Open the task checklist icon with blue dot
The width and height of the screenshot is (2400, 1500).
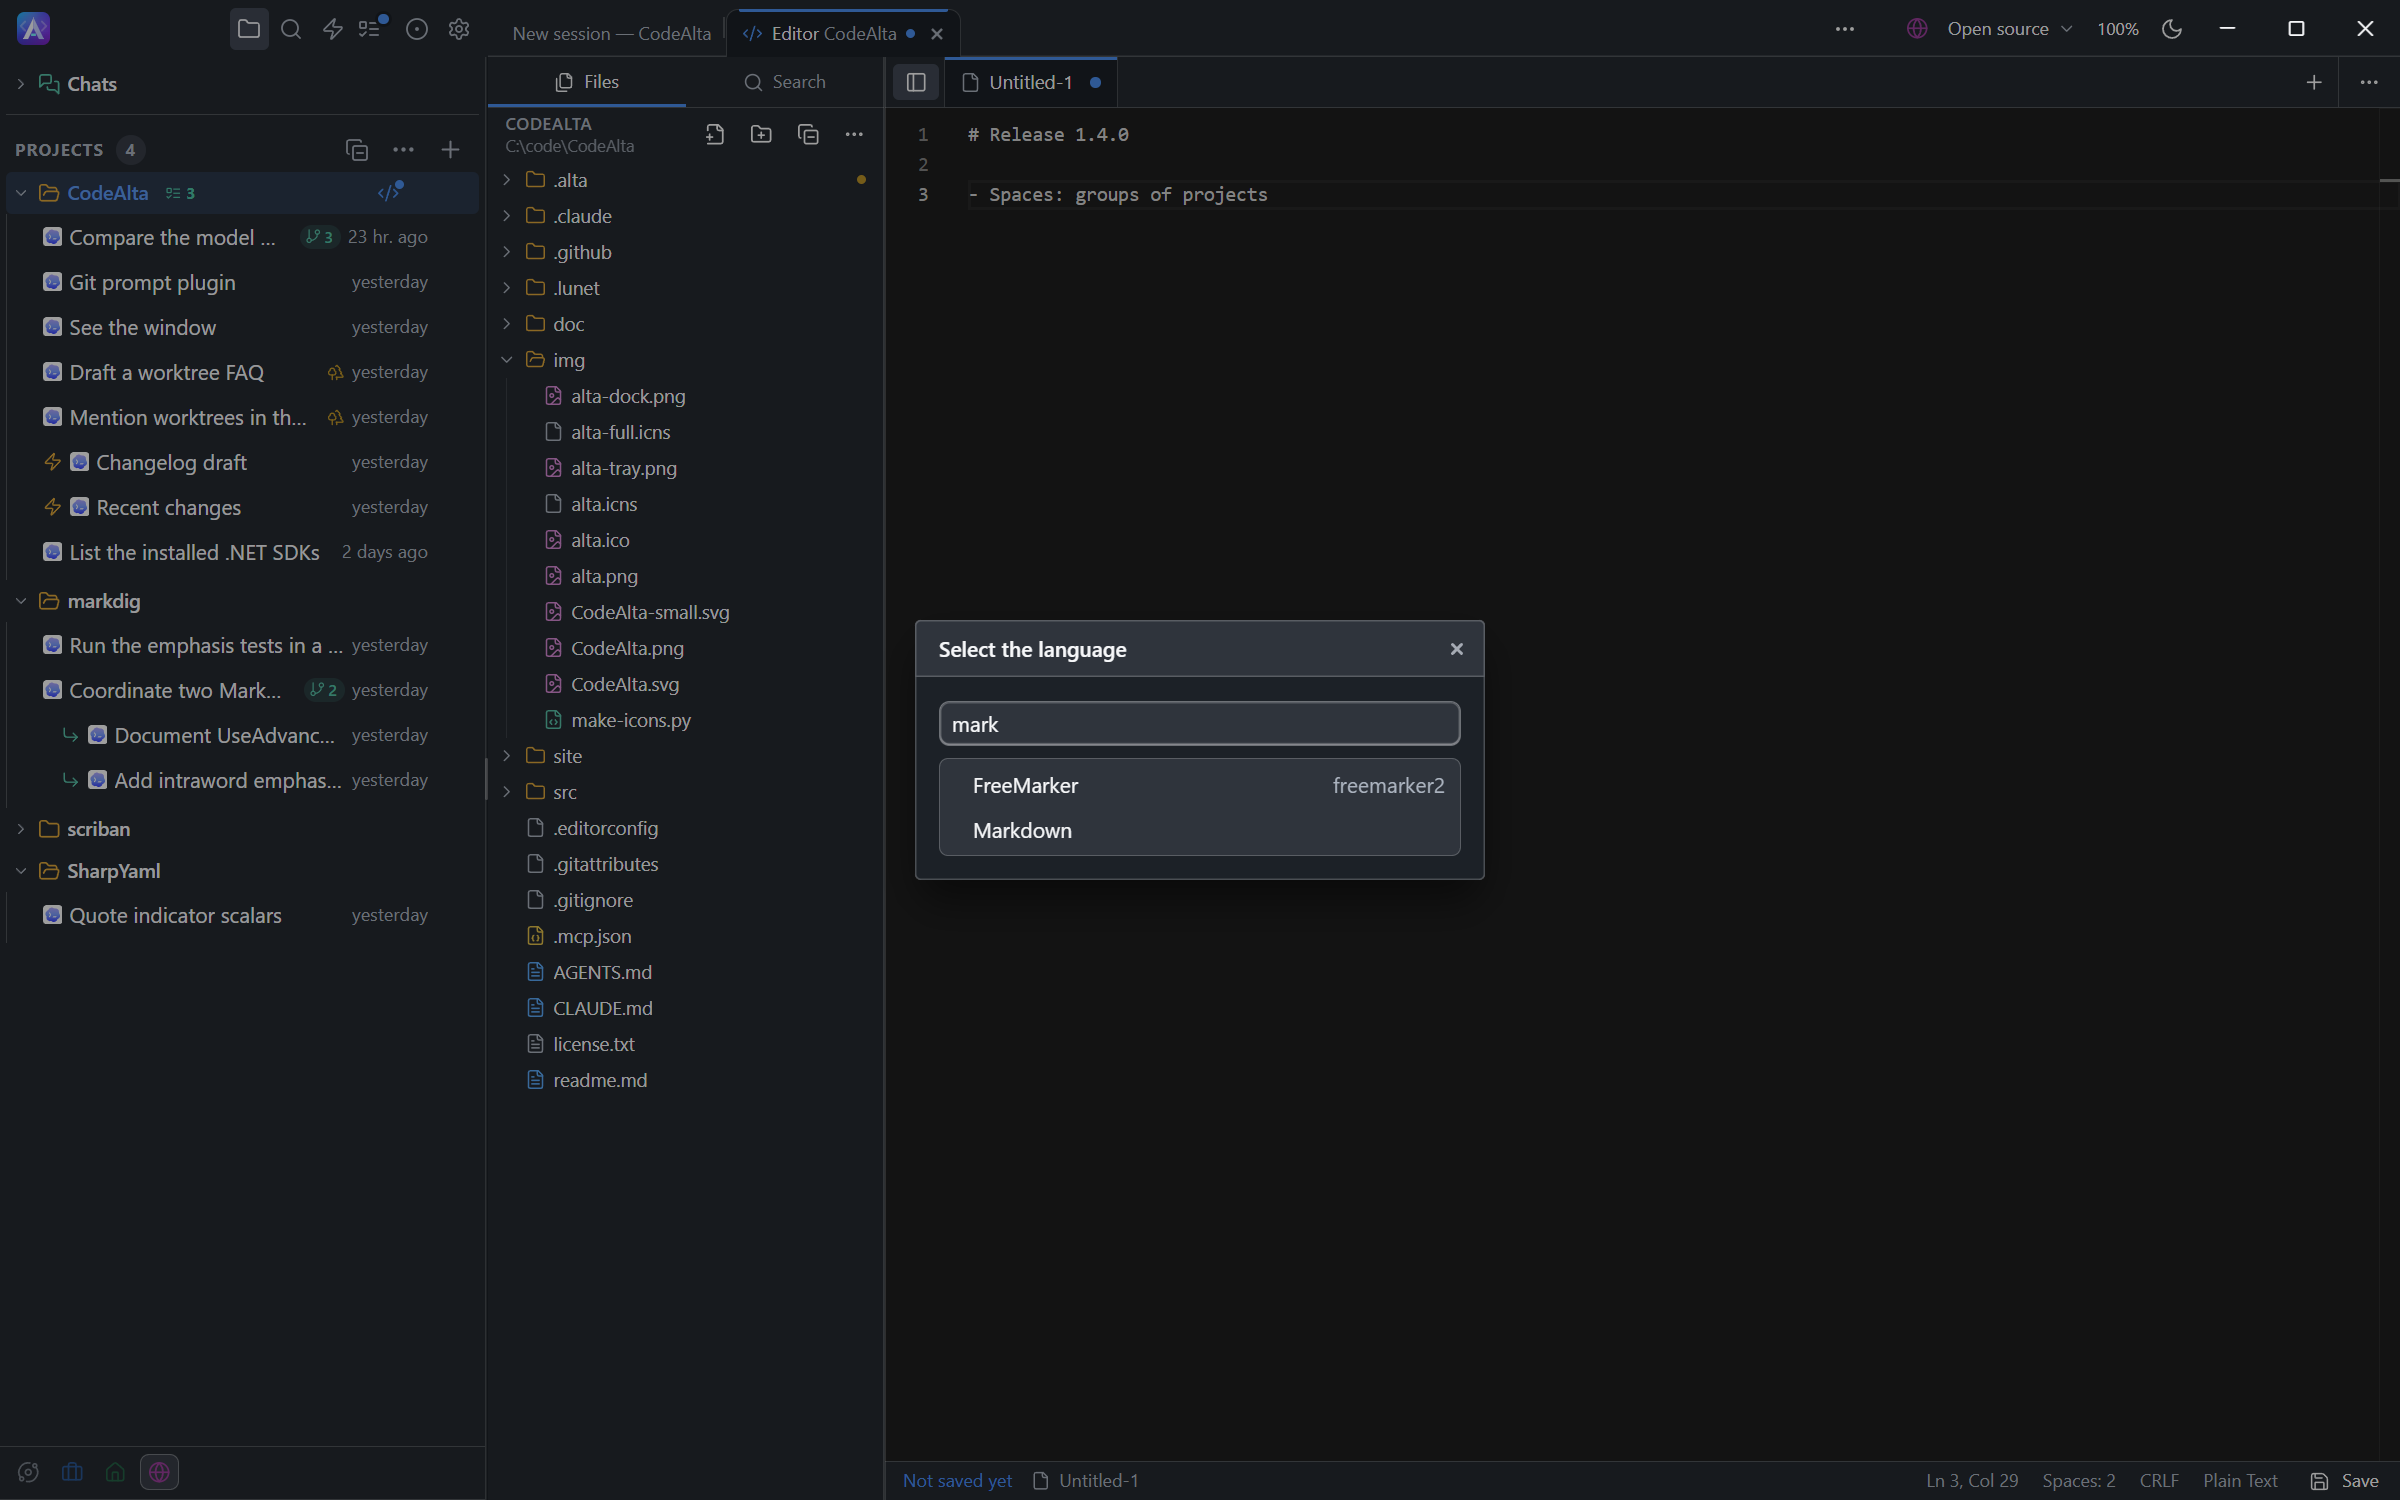[371, 29]
